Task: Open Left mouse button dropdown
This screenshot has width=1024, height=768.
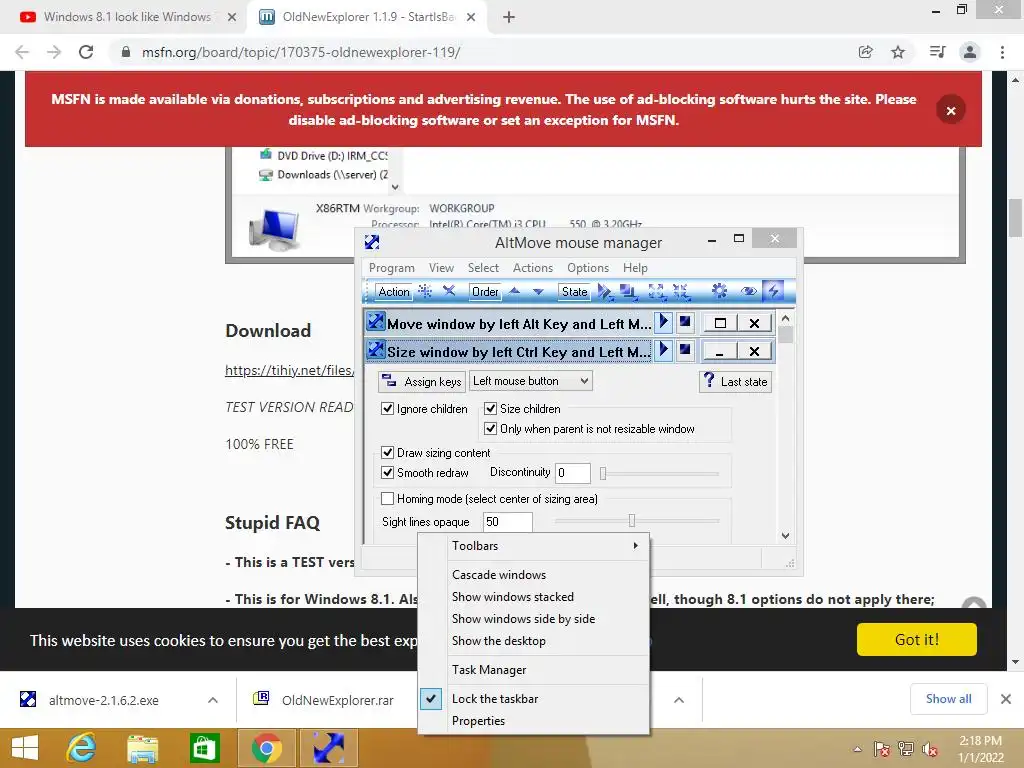Action: pyautogui.click(x=531, y=381)
